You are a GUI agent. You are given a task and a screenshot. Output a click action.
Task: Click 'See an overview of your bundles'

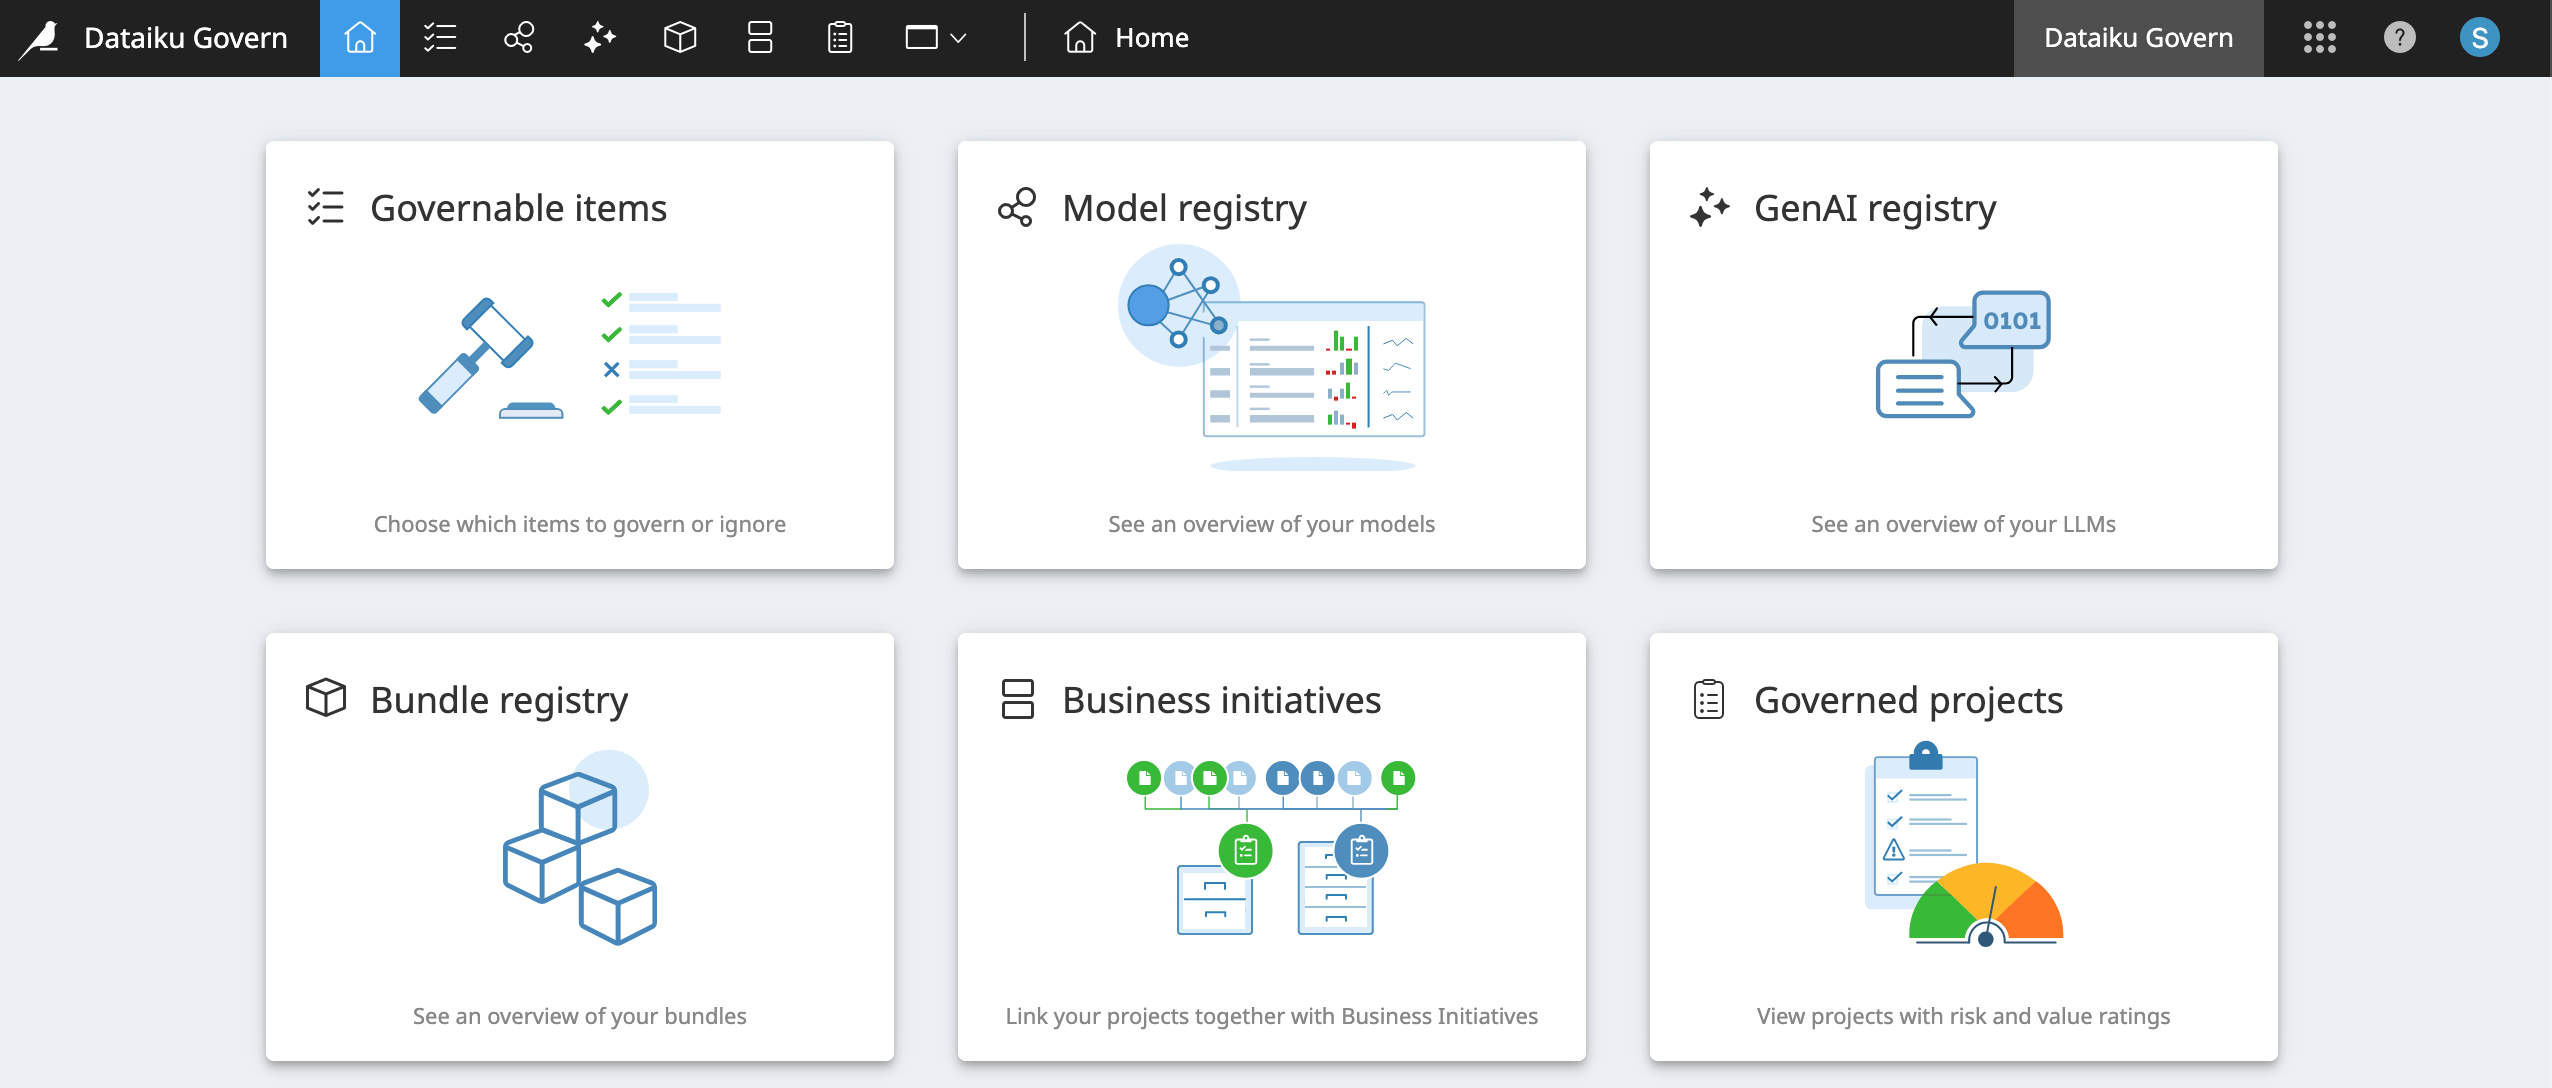point(579,1016)
